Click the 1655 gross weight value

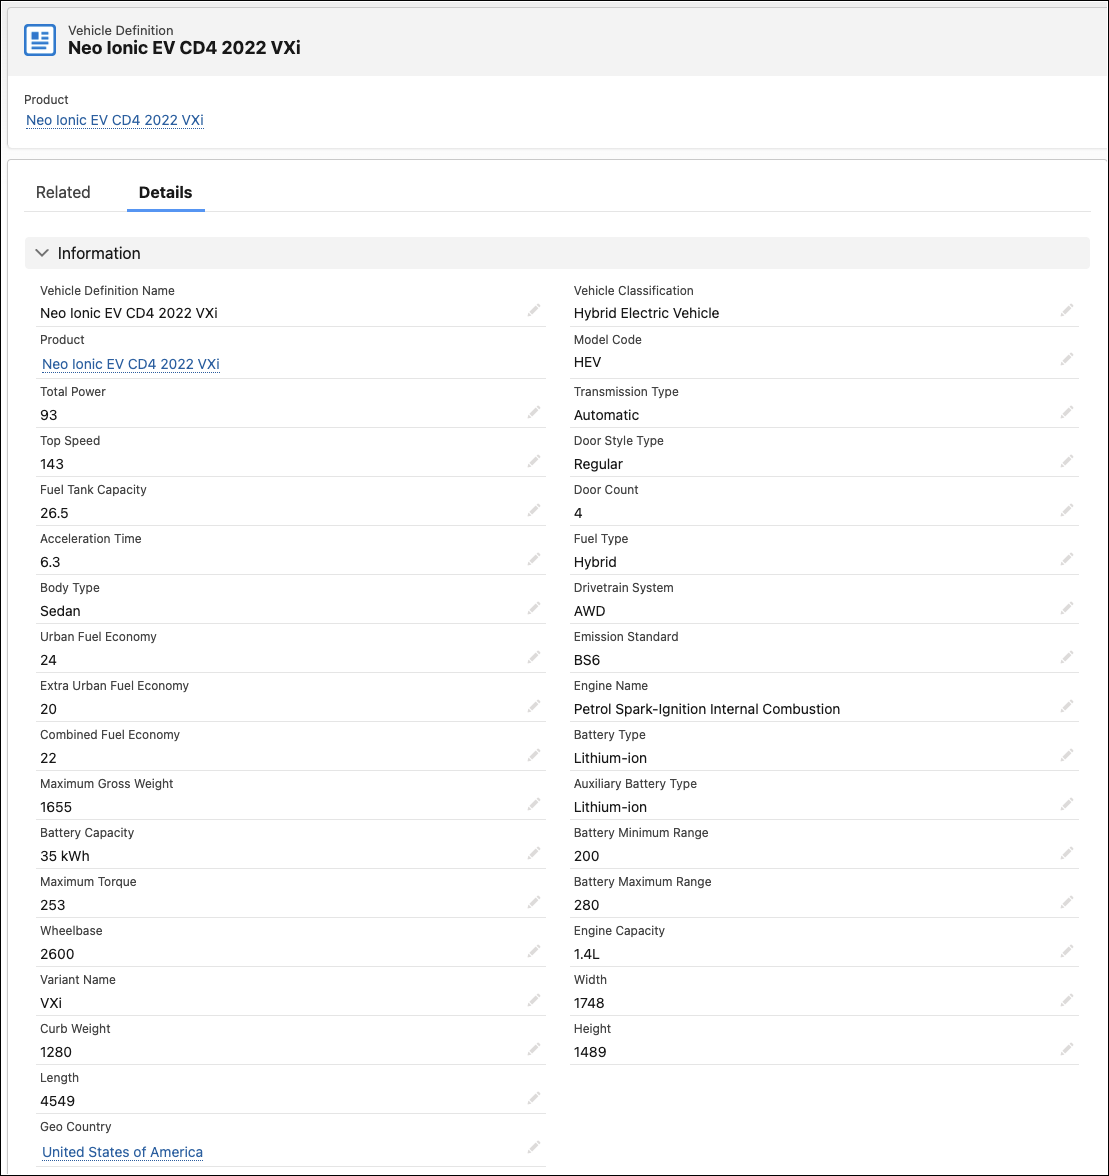(56, 807)
